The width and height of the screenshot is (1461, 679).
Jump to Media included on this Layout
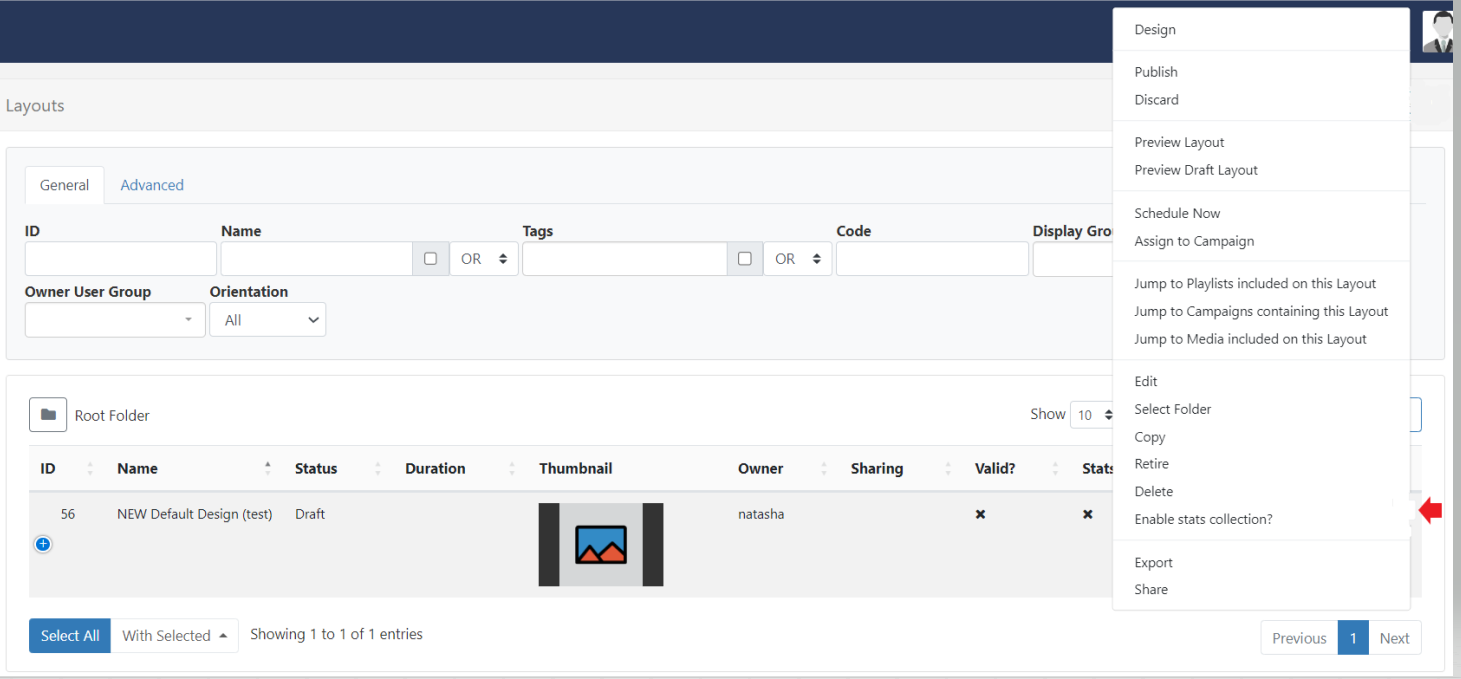tap(1250, 339)
